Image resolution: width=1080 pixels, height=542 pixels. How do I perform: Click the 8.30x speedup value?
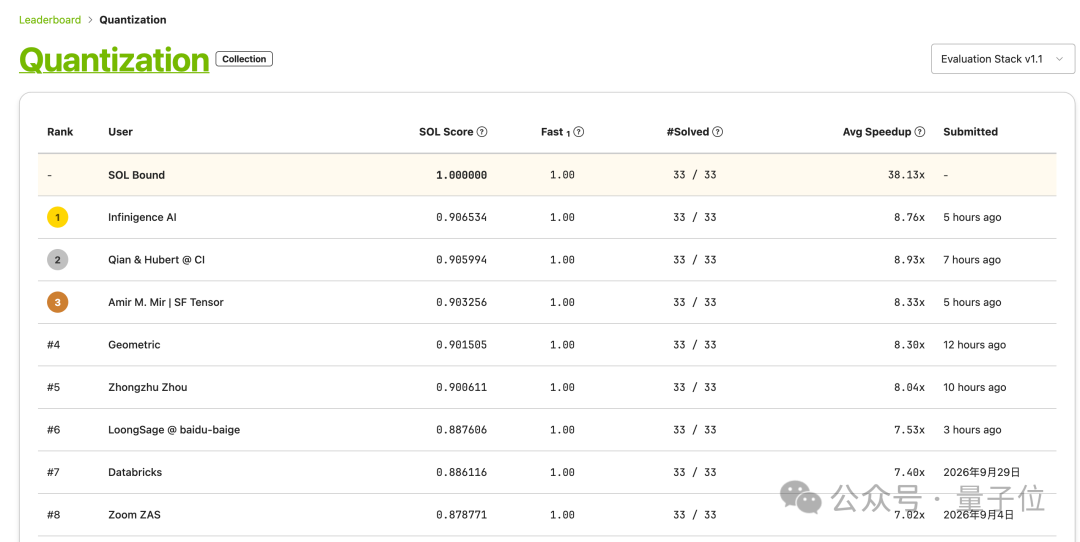coord(909,345)
